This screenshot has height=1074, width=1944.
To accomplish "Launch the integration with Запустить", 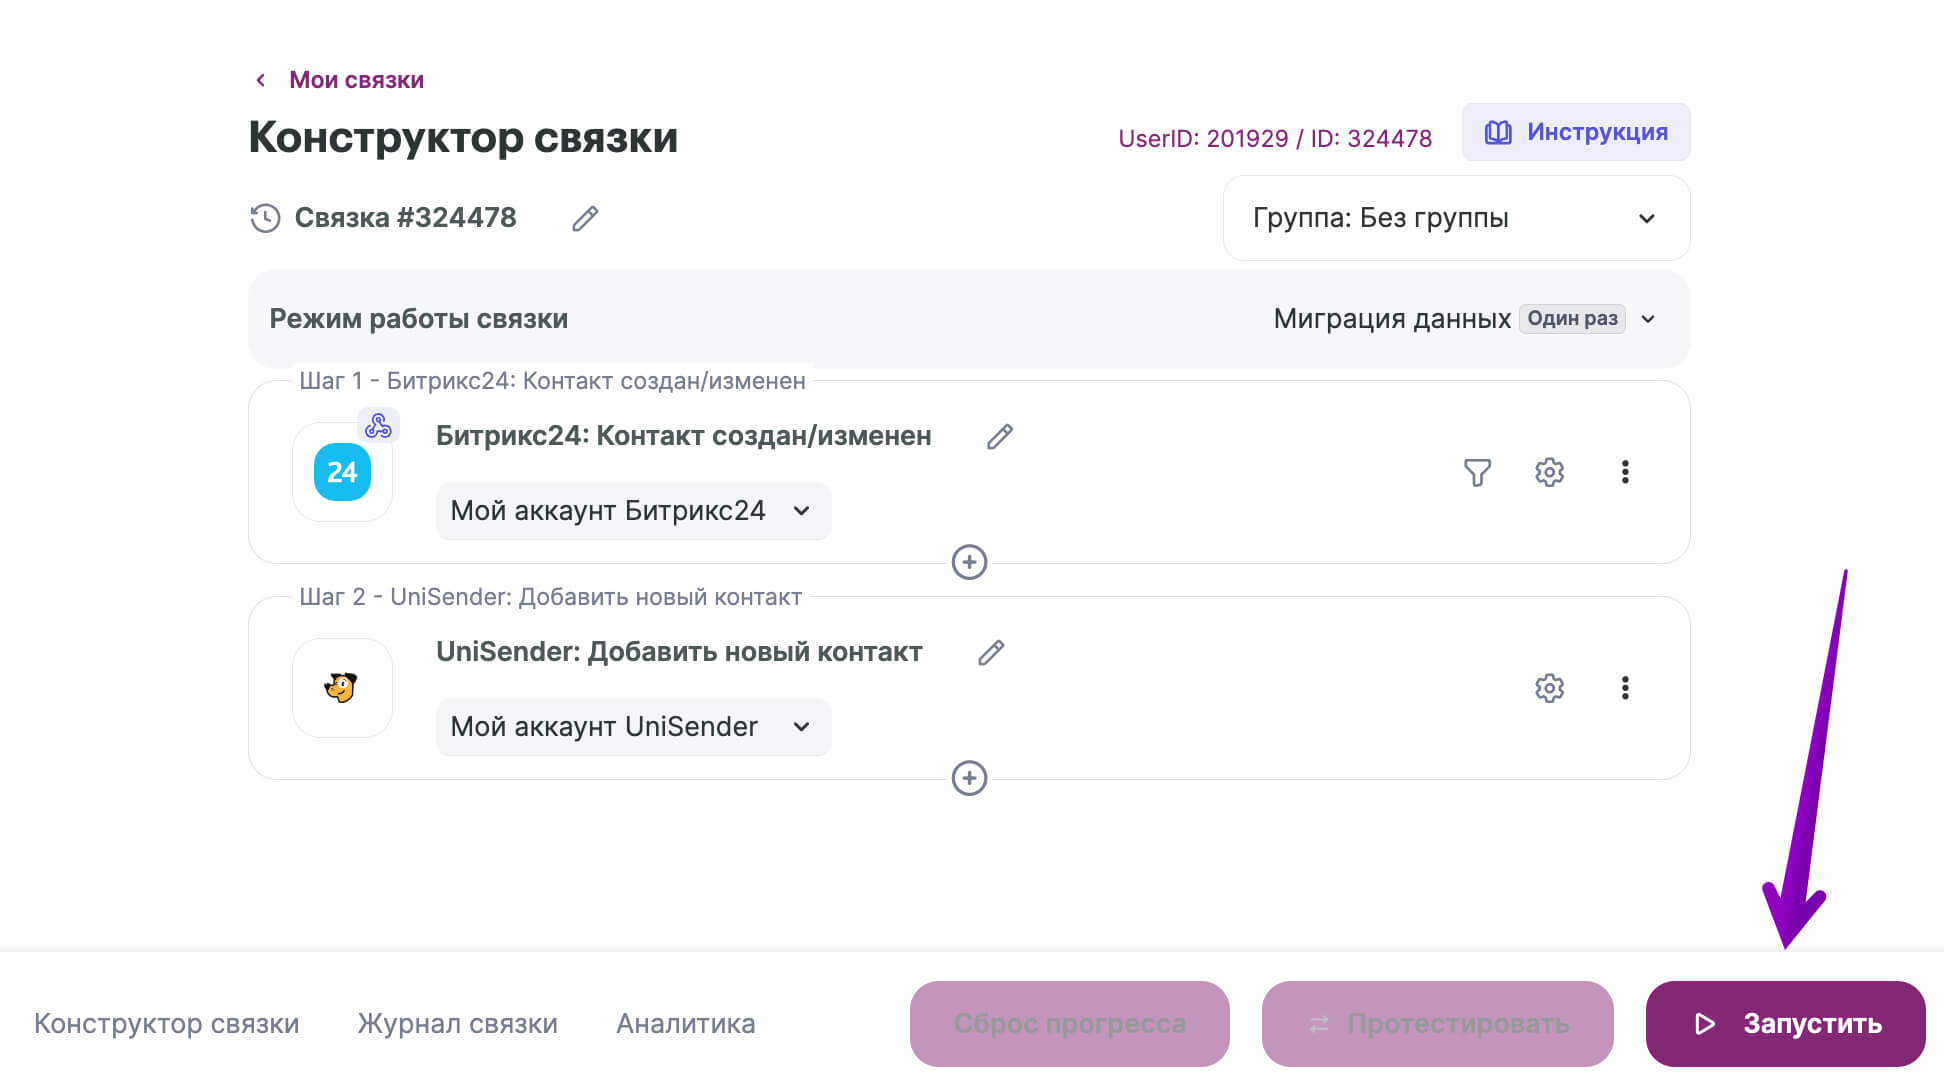I will pos(1786,1024).
